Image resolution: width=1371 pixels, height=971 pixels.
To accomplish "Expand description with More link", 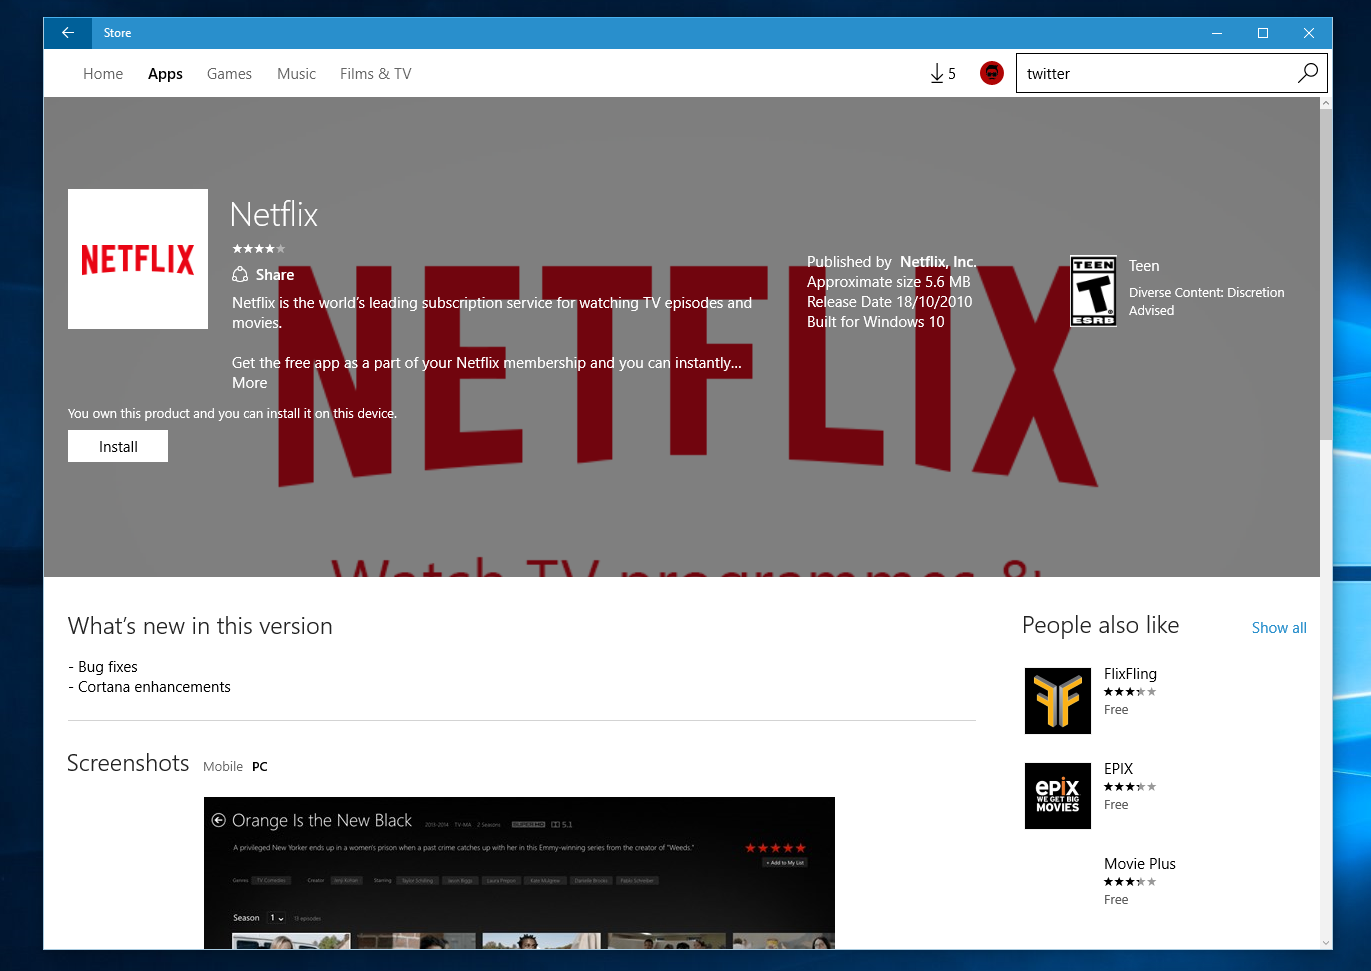I will pos(250,383).
